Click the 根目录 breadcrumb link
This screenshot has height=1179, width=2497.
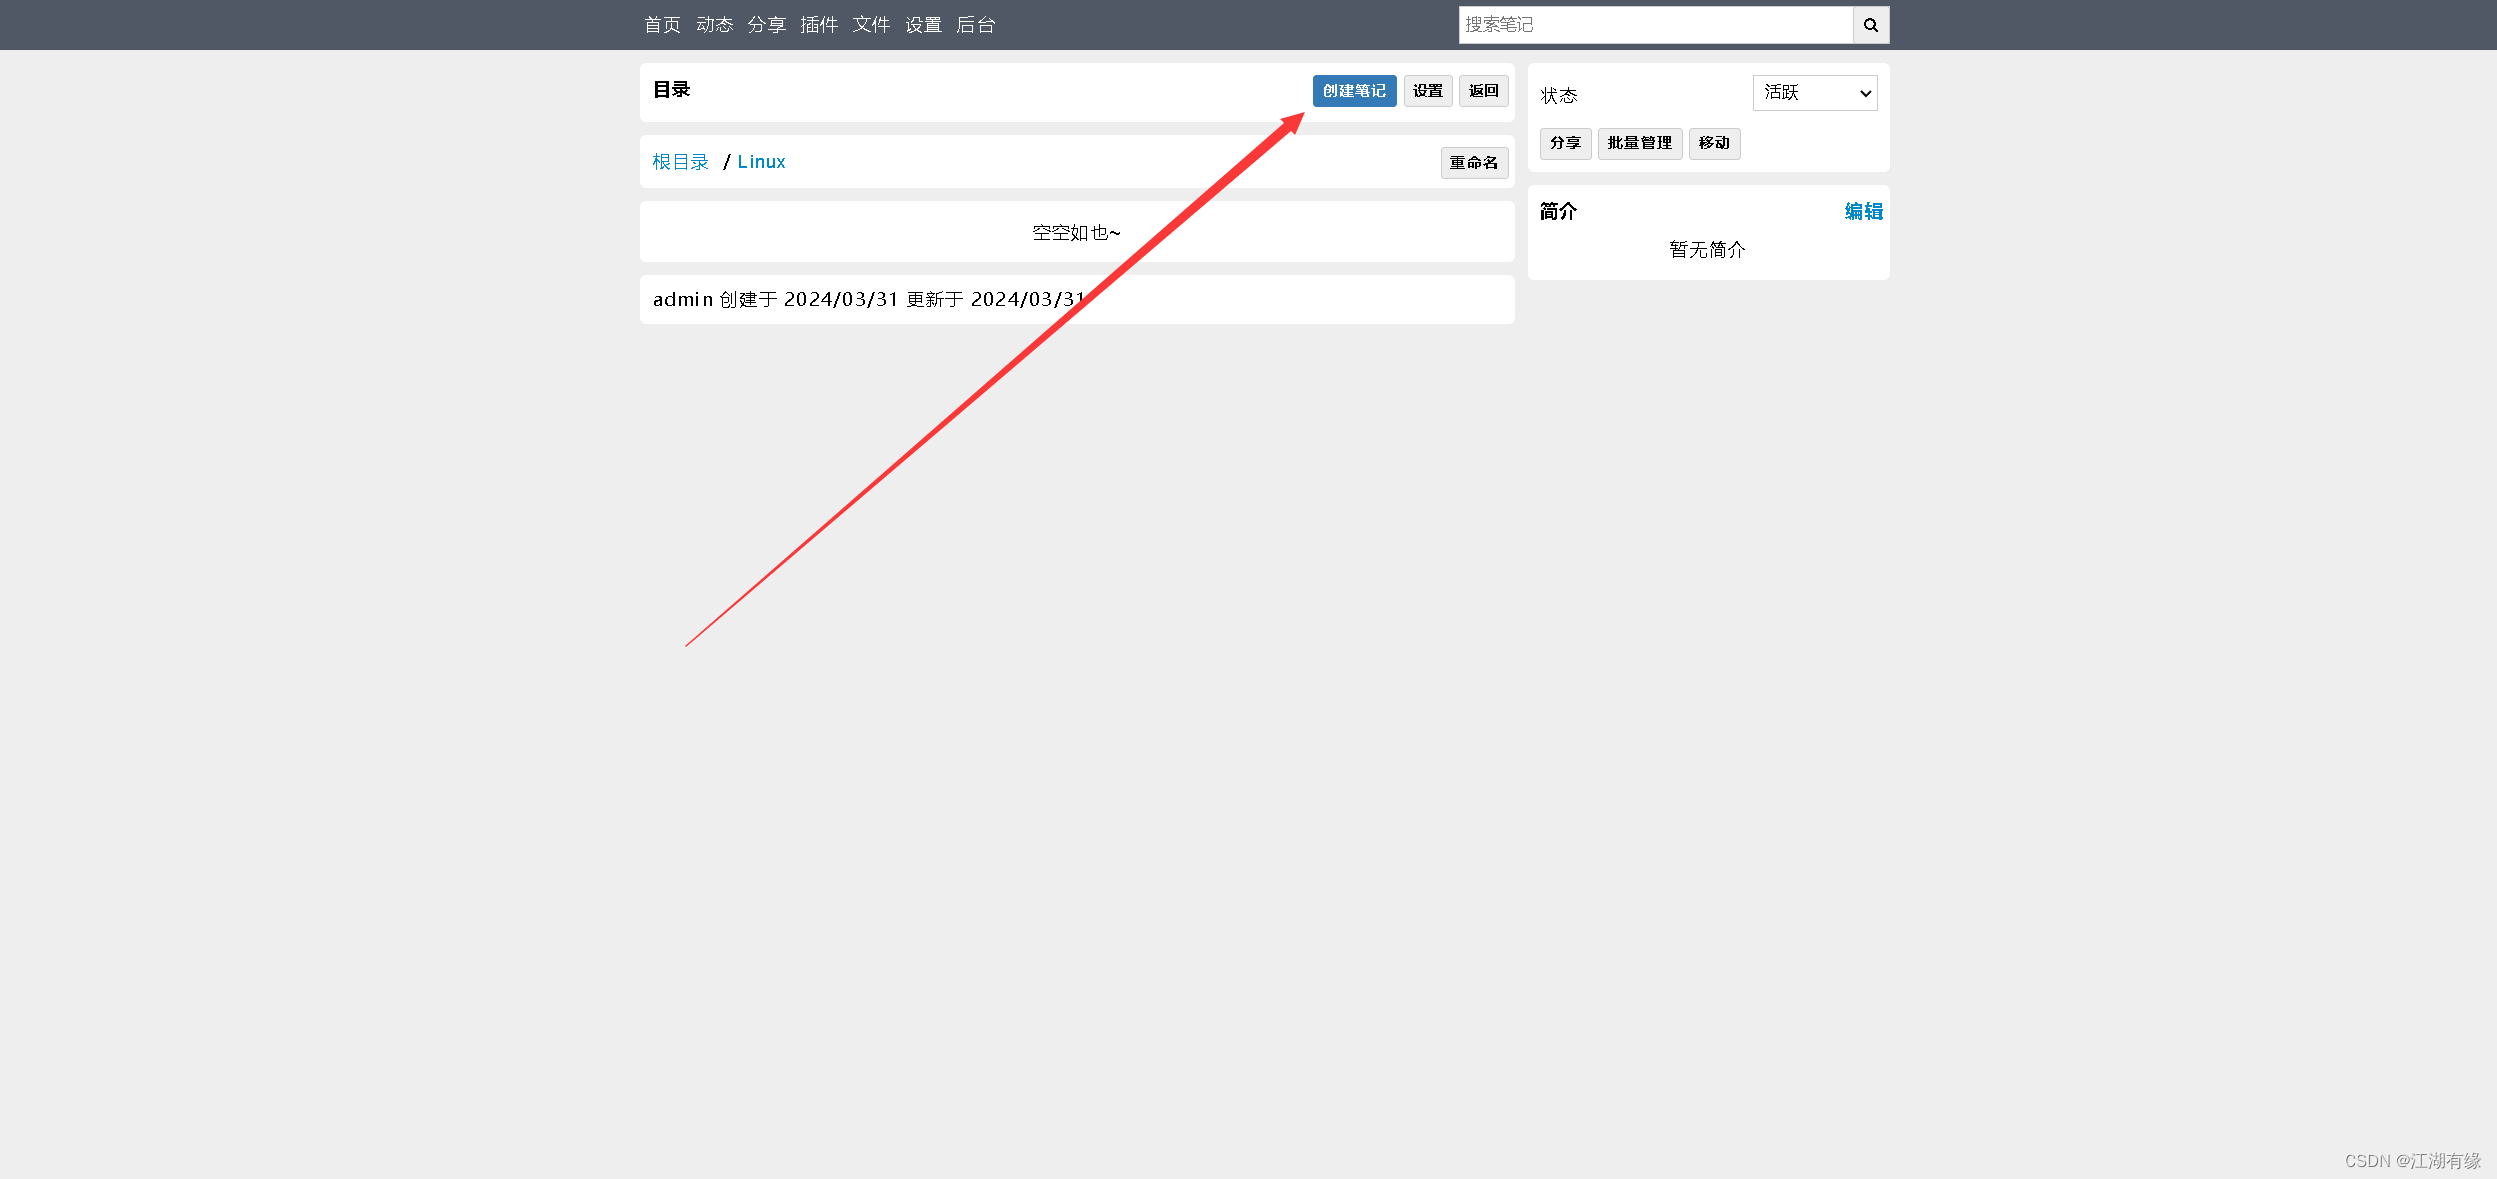[680, 162]
